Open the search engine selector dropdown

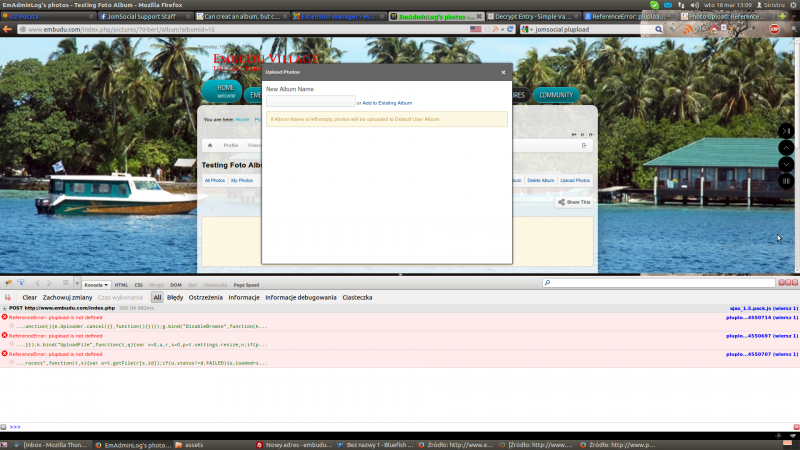pyautogui.click(x=527, y=30)
